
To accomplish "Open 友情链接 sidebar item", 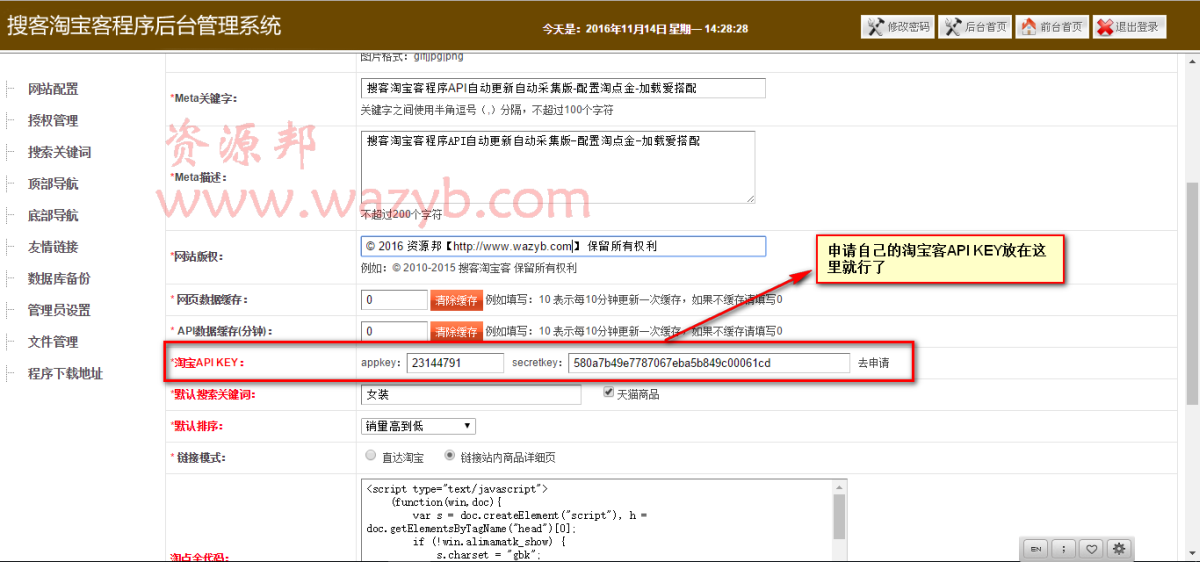I will point(53,247).
